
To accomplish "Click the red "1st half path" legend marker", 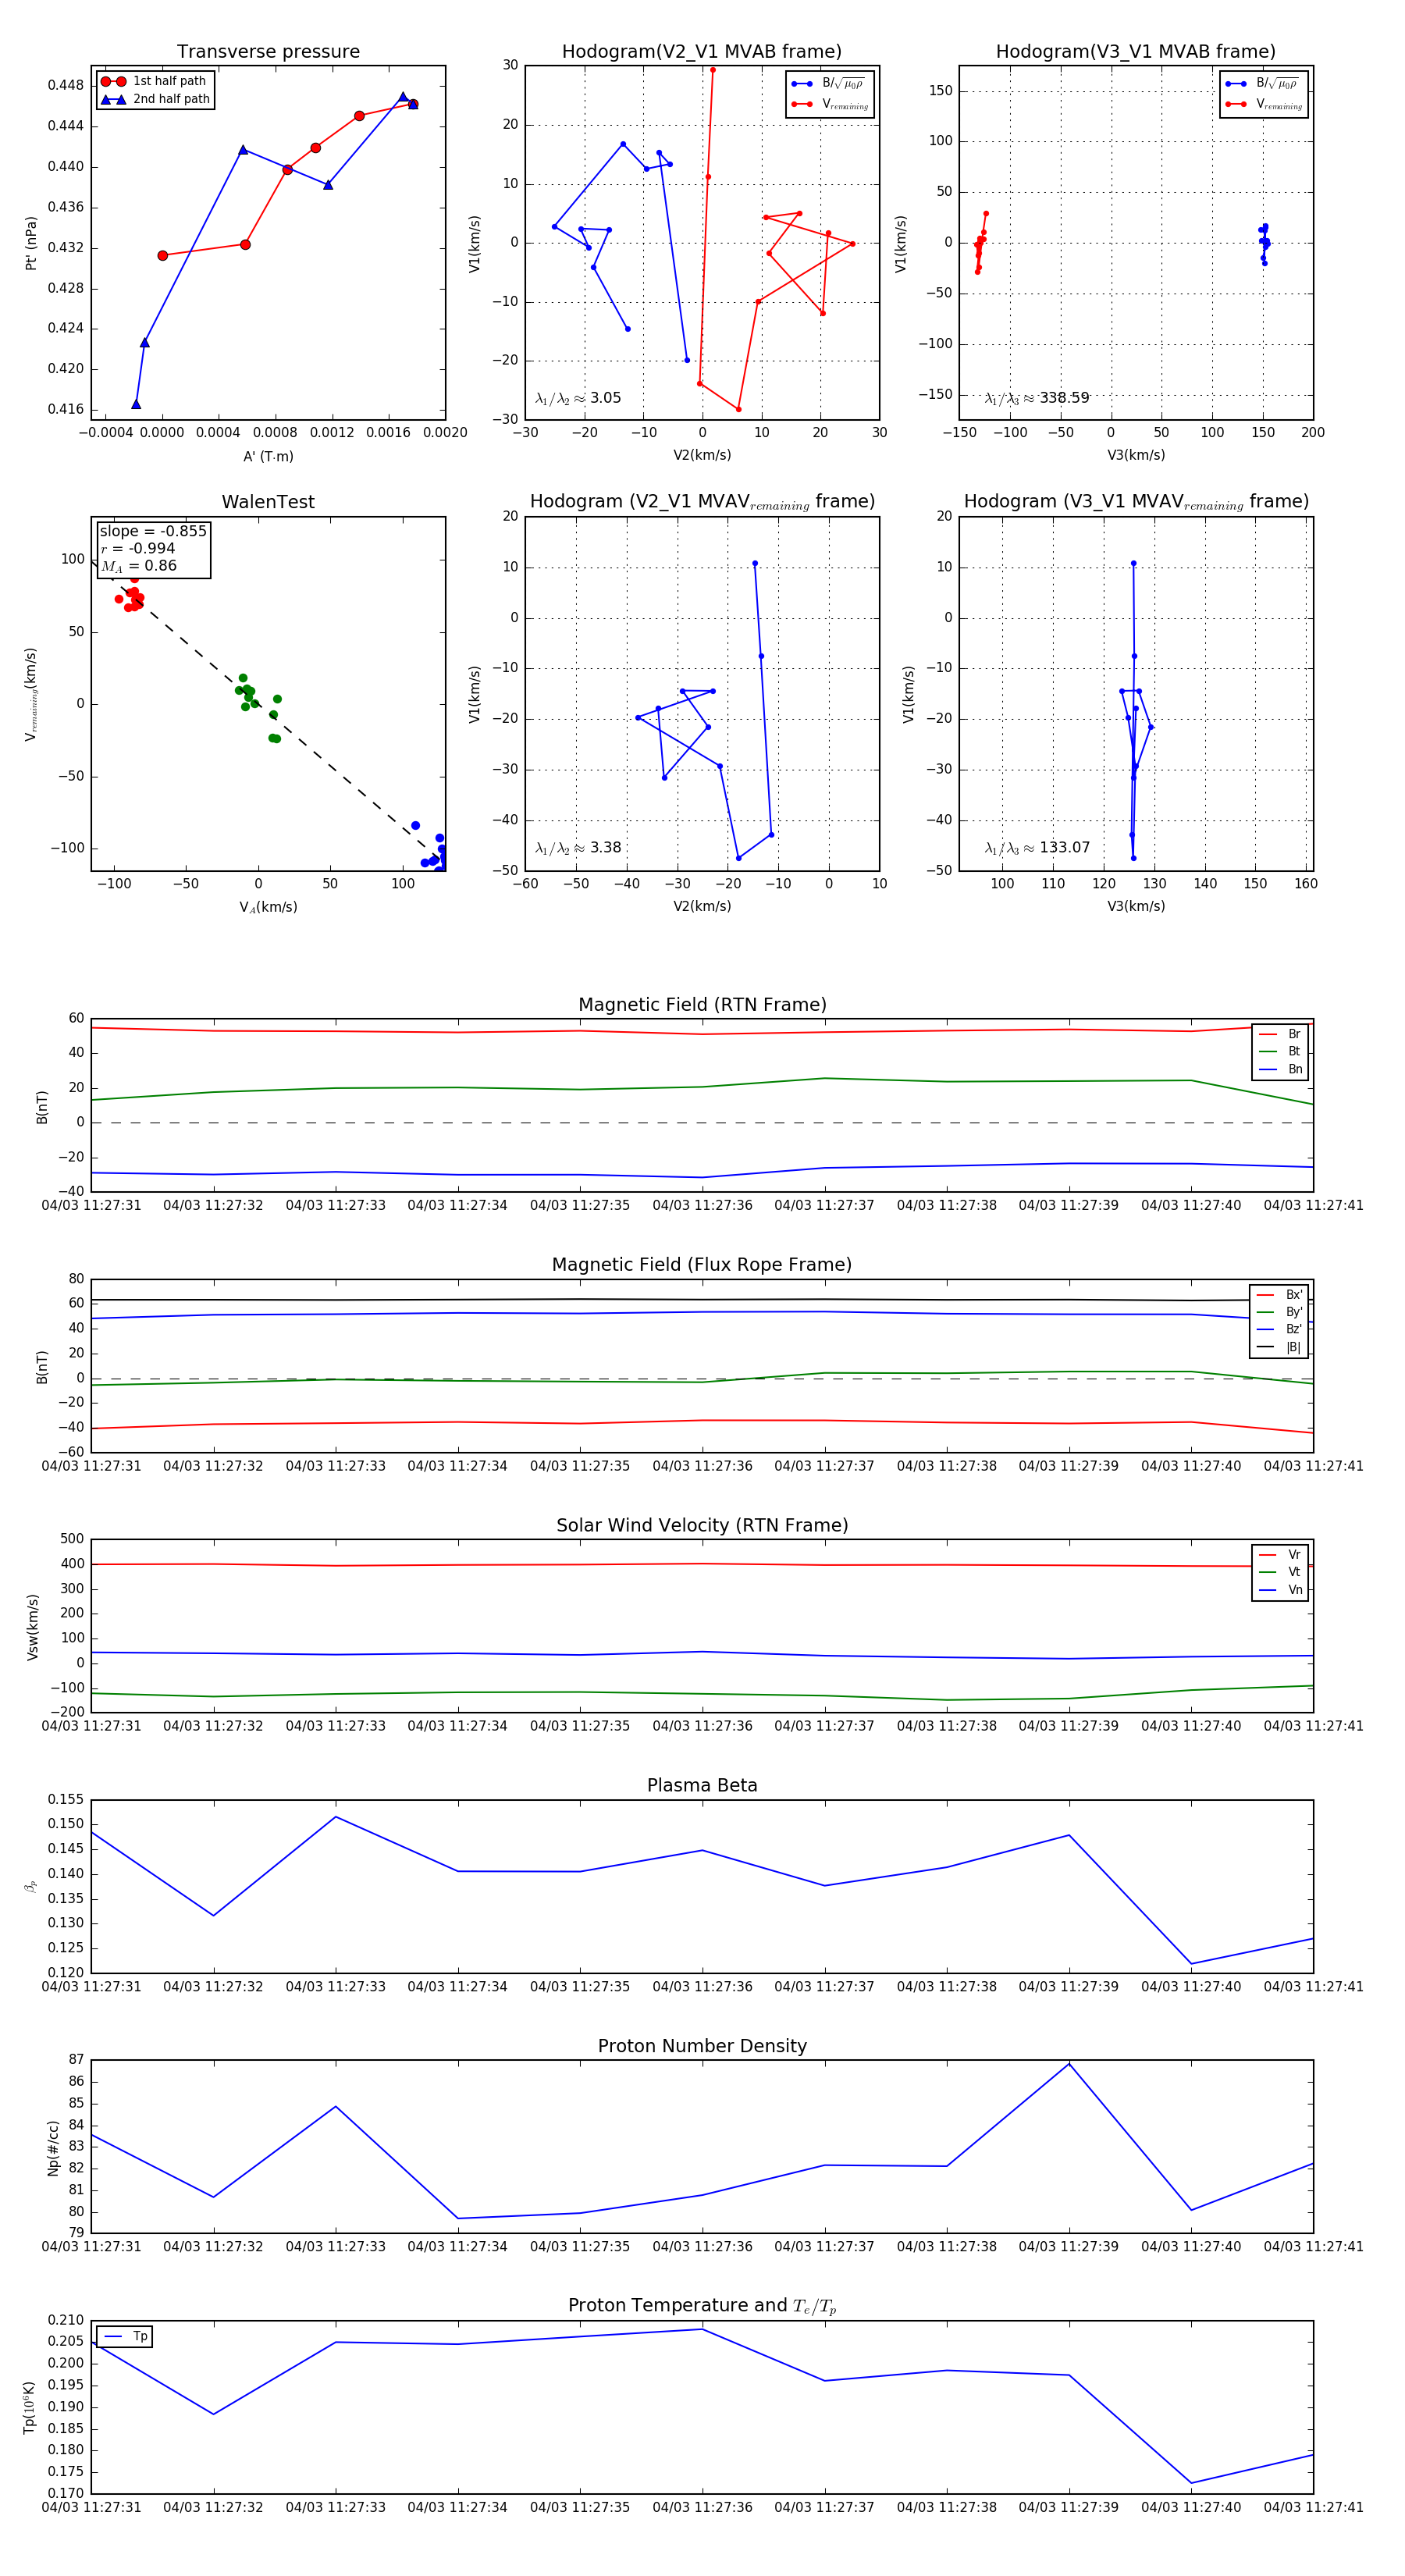I will point(113,81).
